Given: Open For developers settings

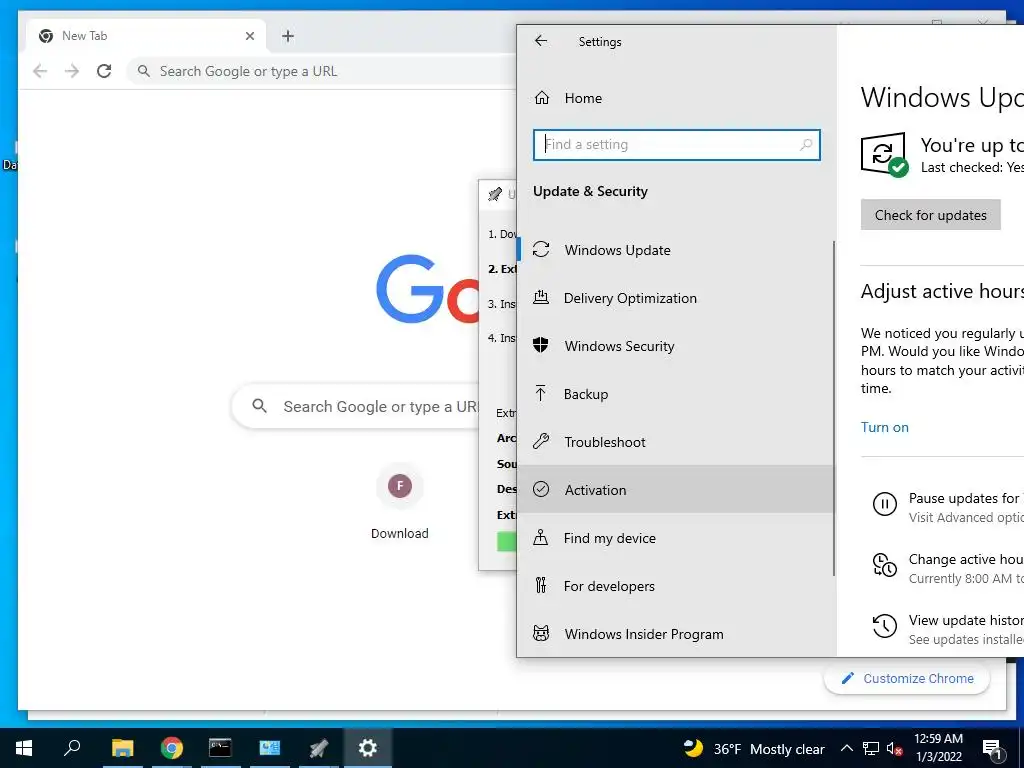Looking at the screenshot, I should click(x=675, y=586).
